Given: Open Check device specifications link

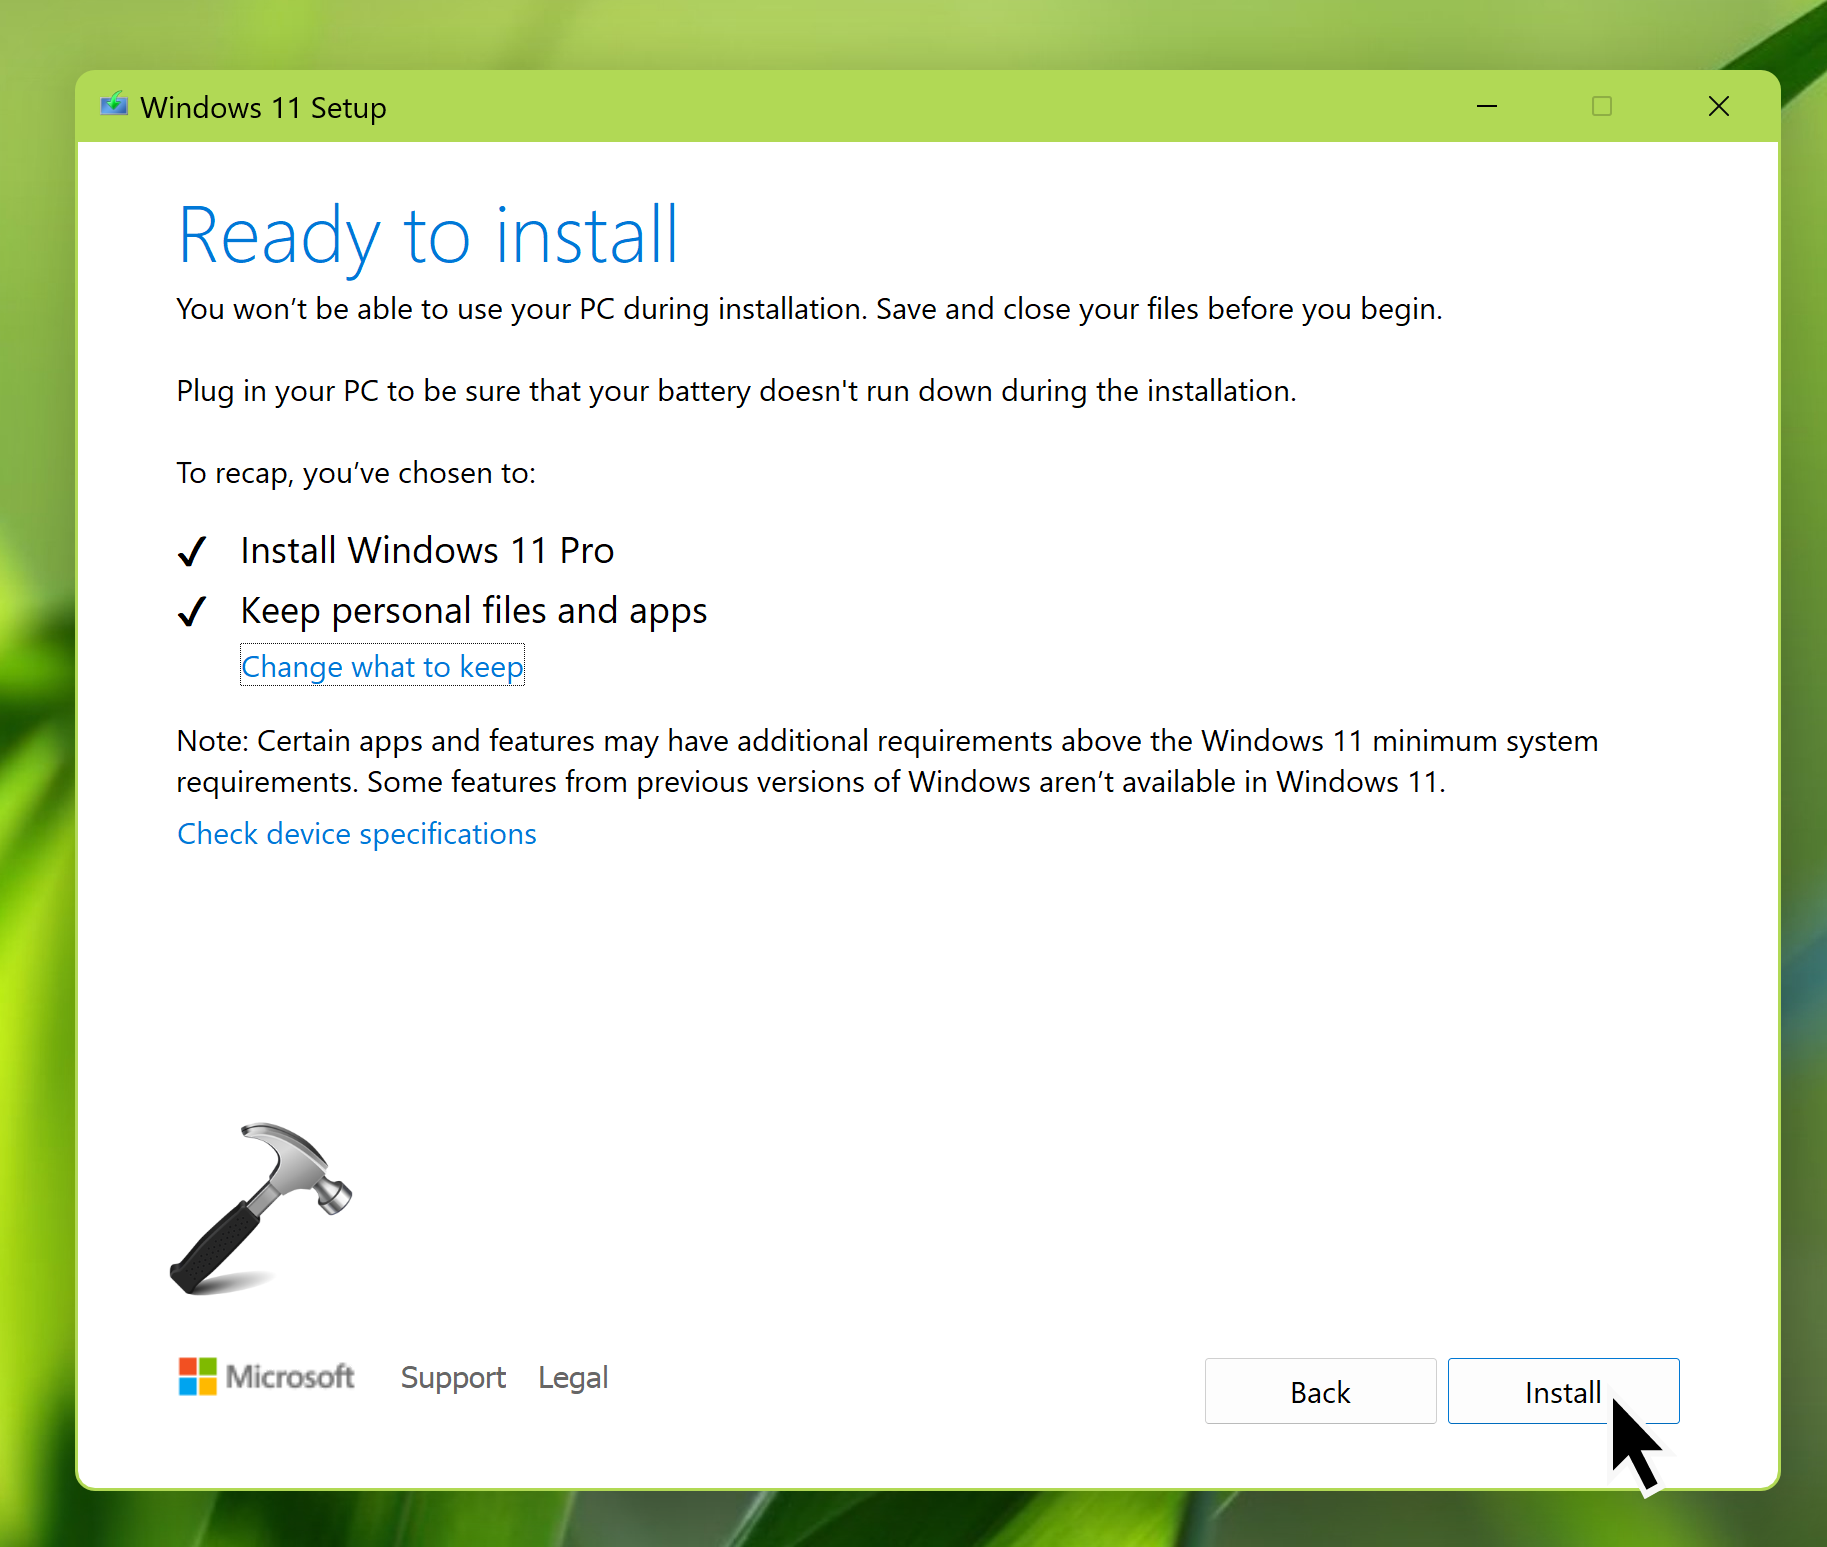Looking at the screenshot, I should 357,834.
